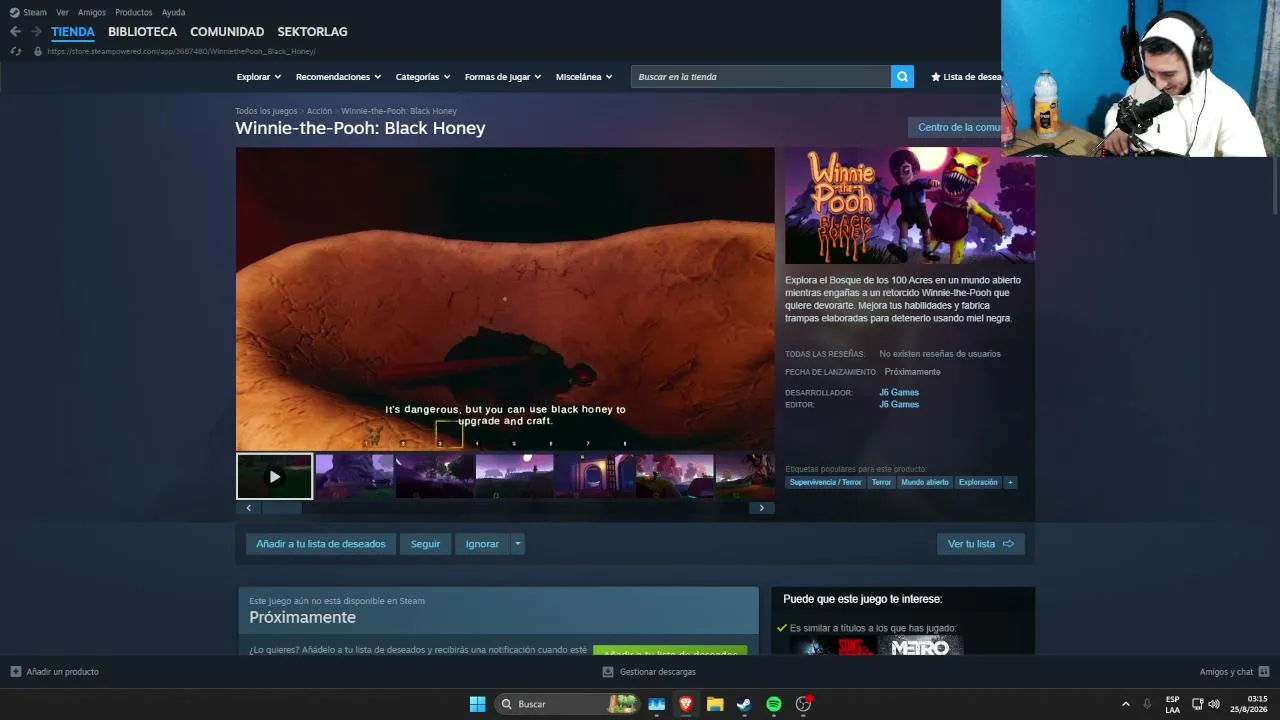Open the dropdown arrow next to Ignorar

click(517, 544)
